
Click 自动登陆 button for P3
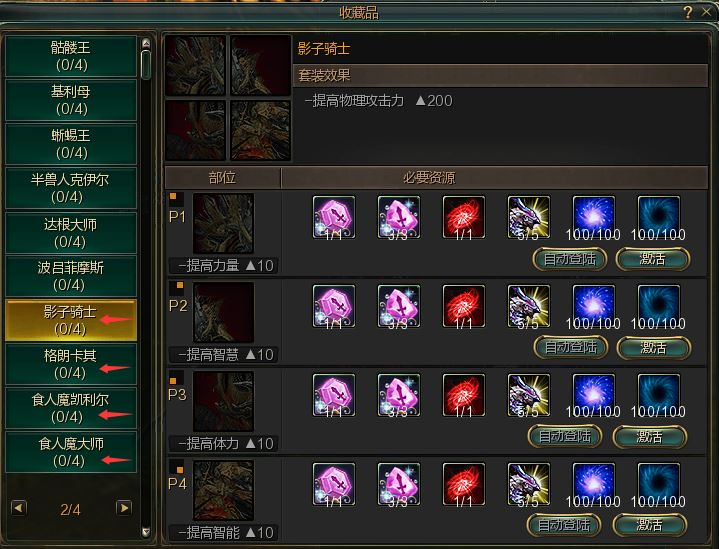564,436
